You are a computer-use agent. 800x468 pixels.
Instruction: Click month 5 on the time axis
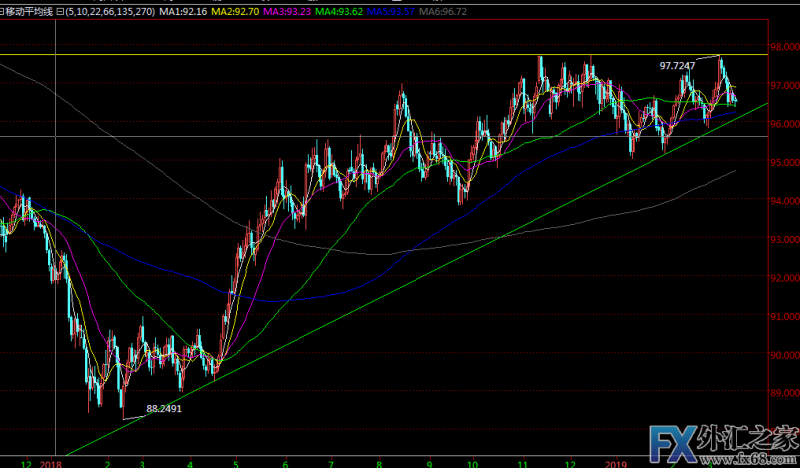point(234,463)
